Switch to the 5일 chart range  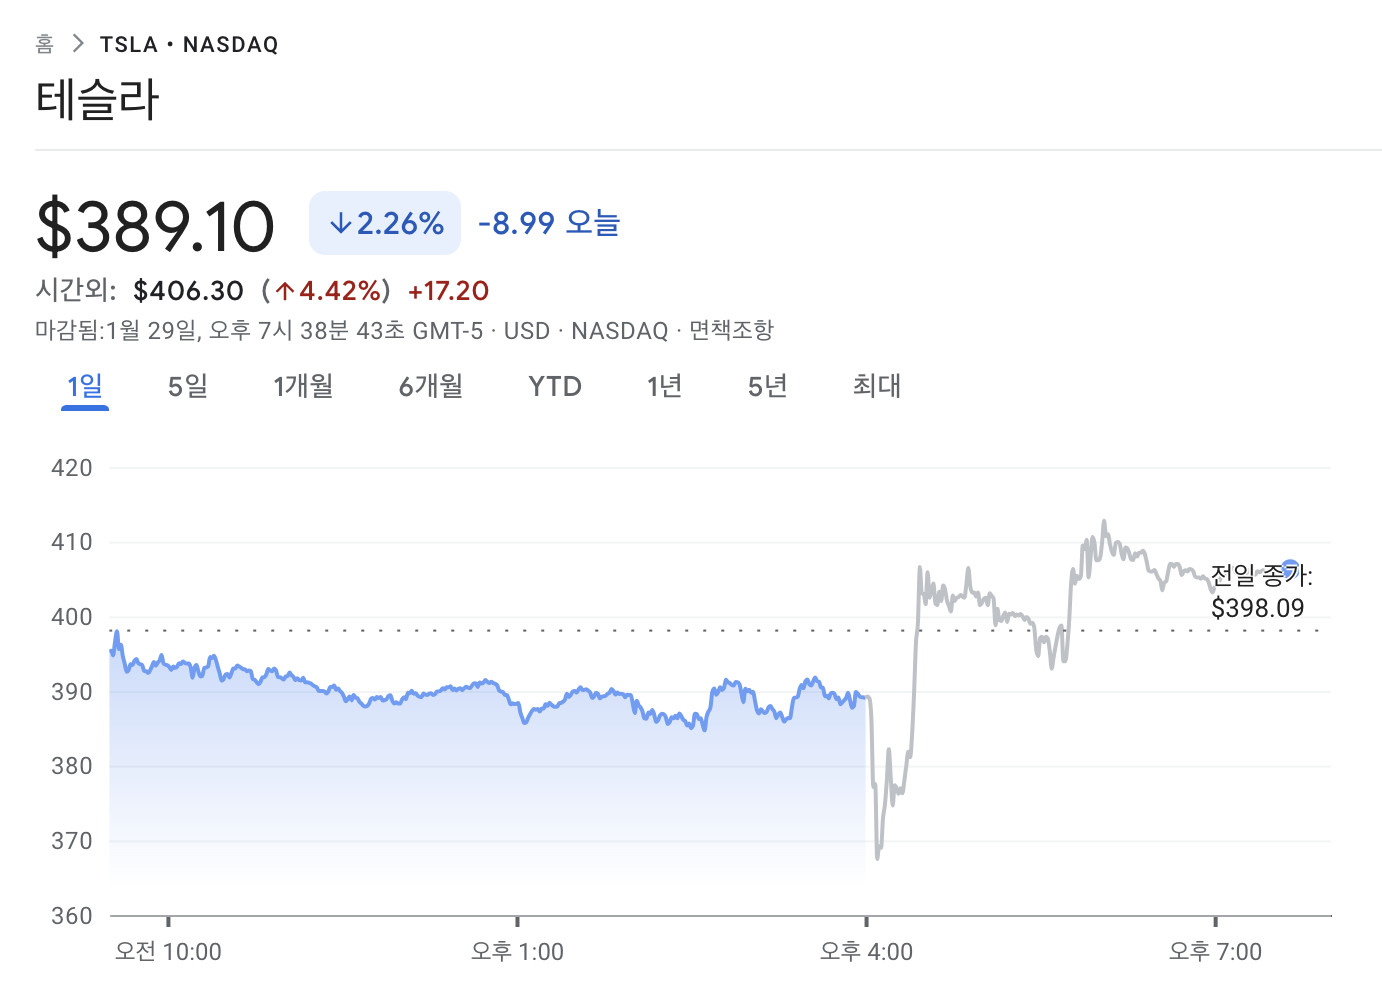[x=188, y=386]
